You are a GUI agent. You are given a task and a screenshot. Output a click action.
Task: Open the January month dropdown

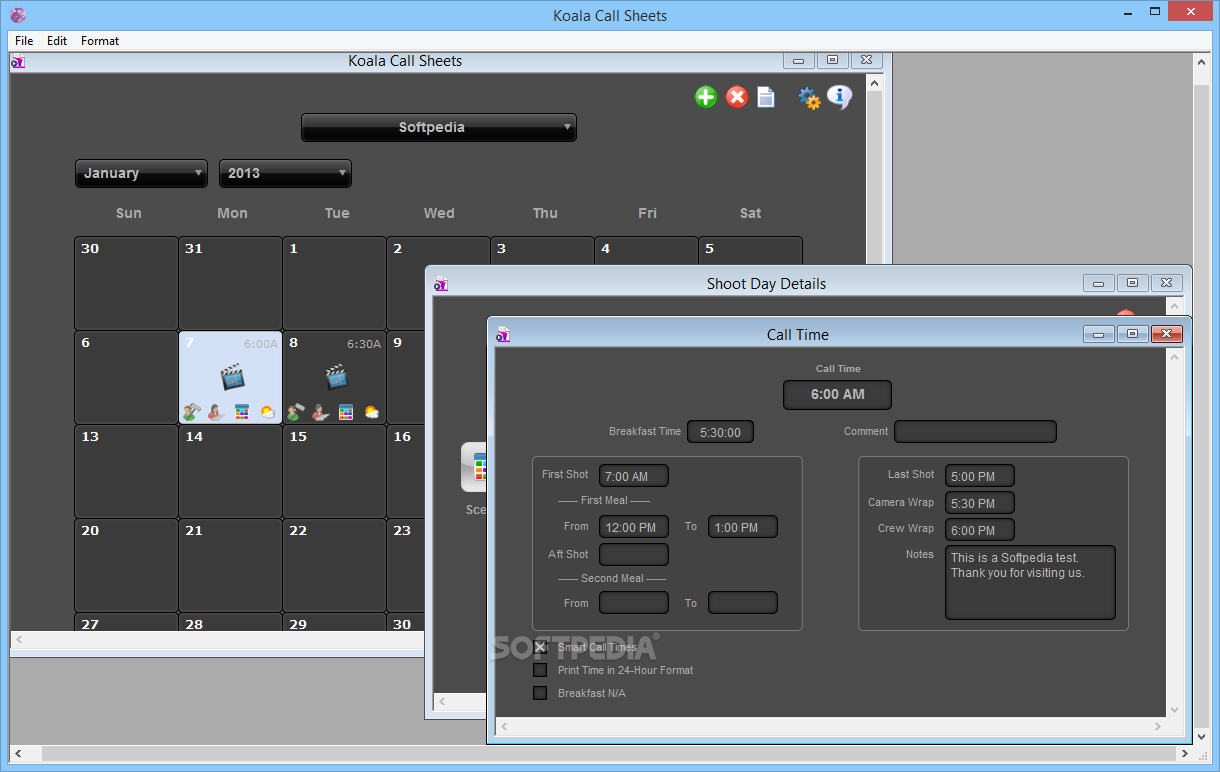(141, 173)
